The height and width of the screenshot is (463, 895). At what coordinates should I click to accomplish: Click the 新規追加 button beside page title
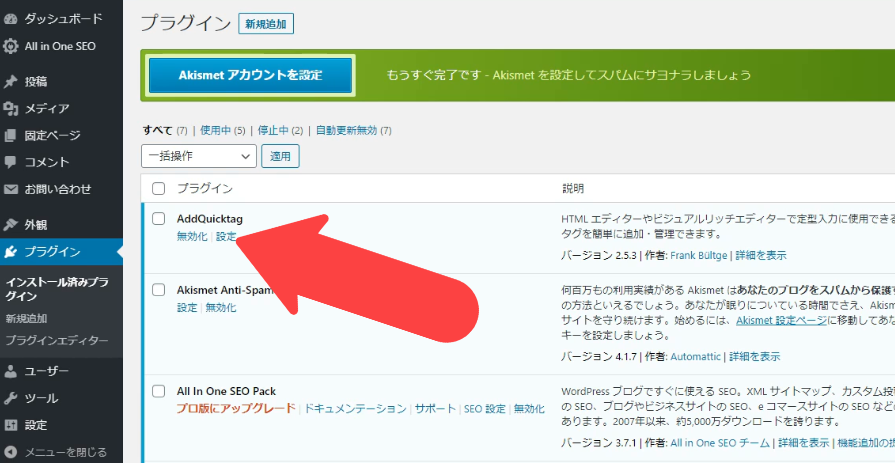266,24
